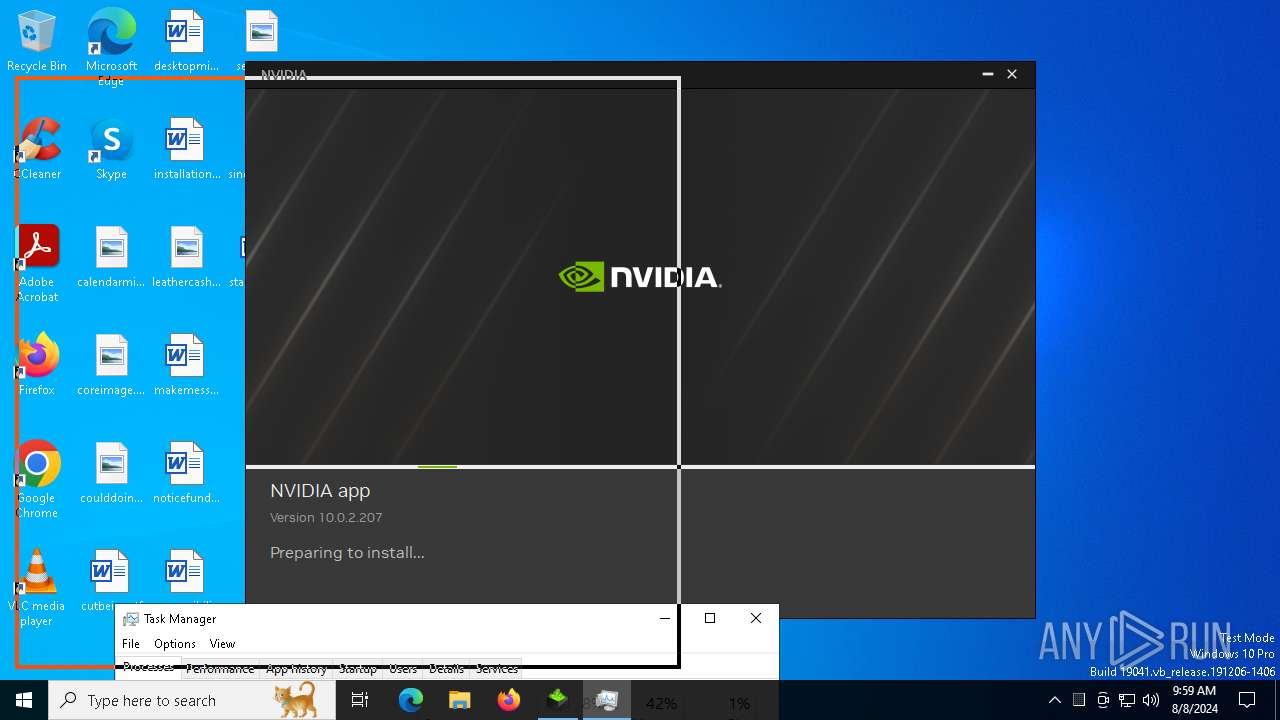Switch to App history tab in Task Manager
The image size is (1280, 720).
point(297,669)
